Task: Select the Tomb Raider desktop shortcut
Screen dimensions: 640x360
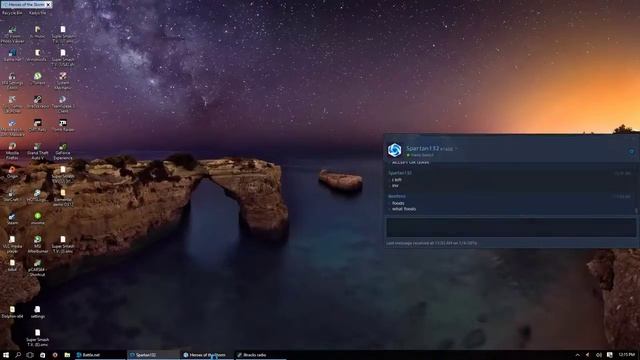Action: 63,125
